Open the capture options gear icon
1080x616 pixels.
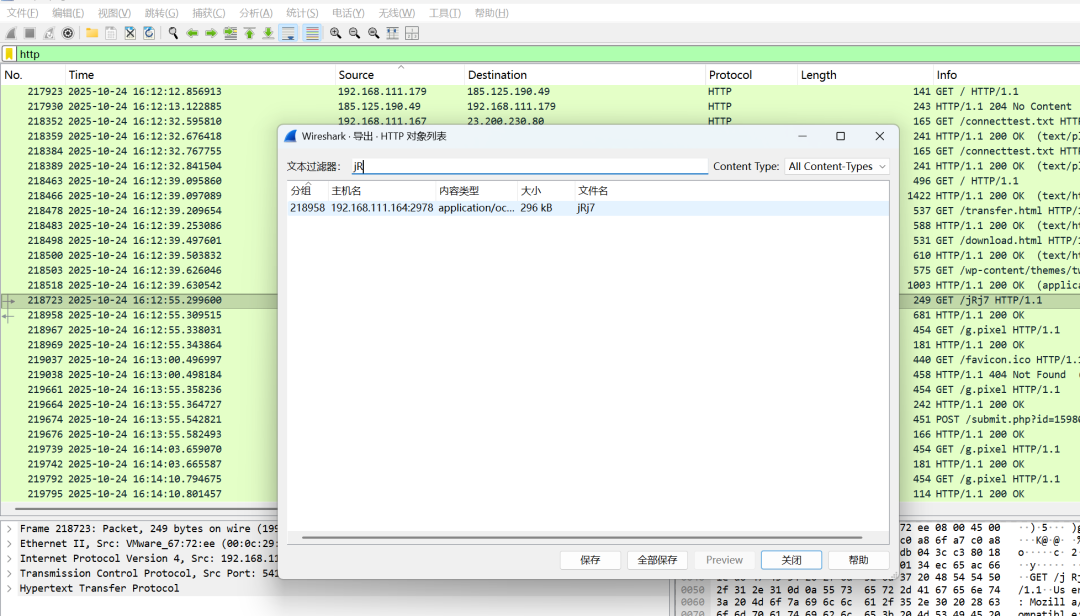click(68, 33)
